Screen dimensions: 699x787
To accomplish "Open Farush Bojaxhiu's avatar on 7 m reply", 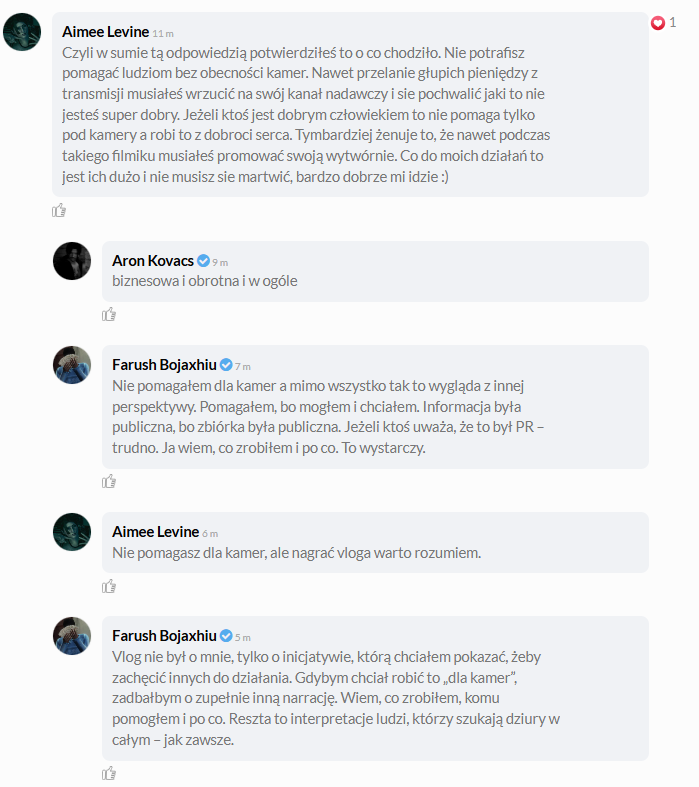I will pos(72,365).
